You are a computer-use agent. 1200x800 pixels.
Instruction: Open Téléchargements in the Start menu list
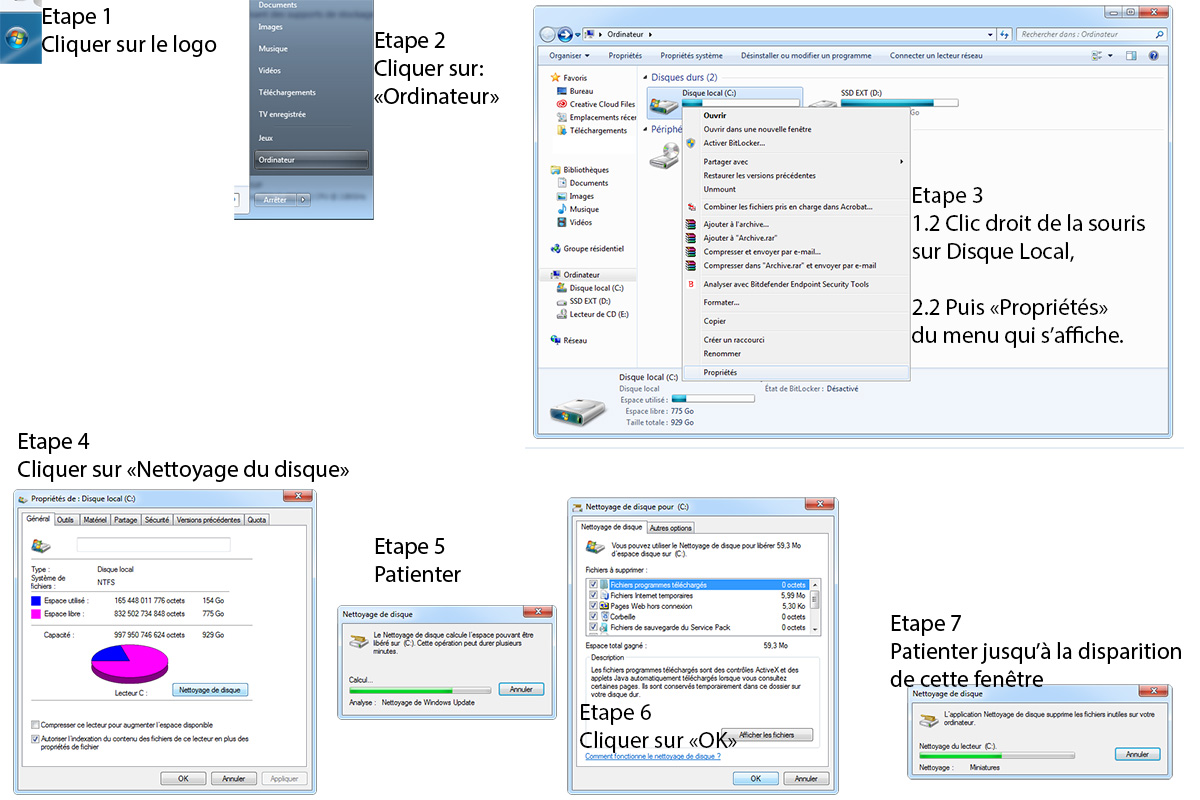(287, 92)
